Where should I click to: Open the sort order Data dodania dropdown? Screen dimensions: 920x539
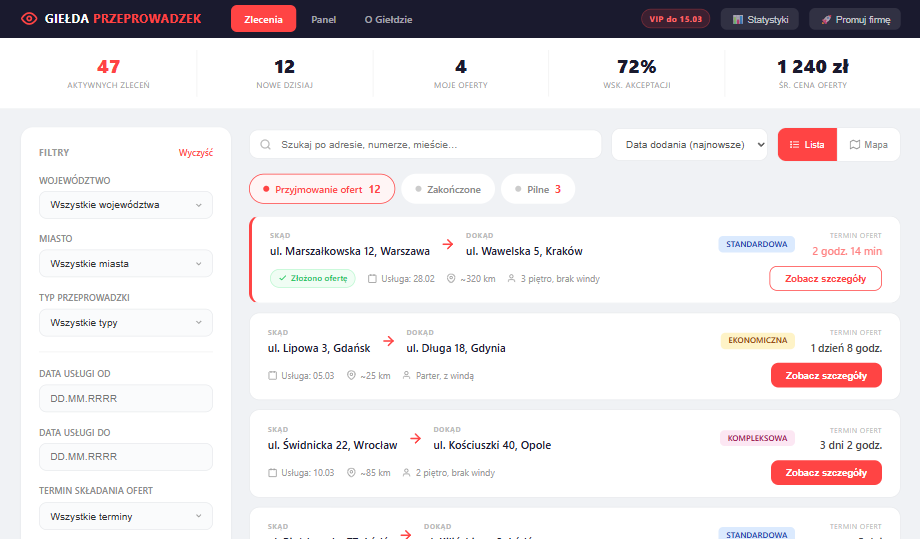click(x=689, y=144)
